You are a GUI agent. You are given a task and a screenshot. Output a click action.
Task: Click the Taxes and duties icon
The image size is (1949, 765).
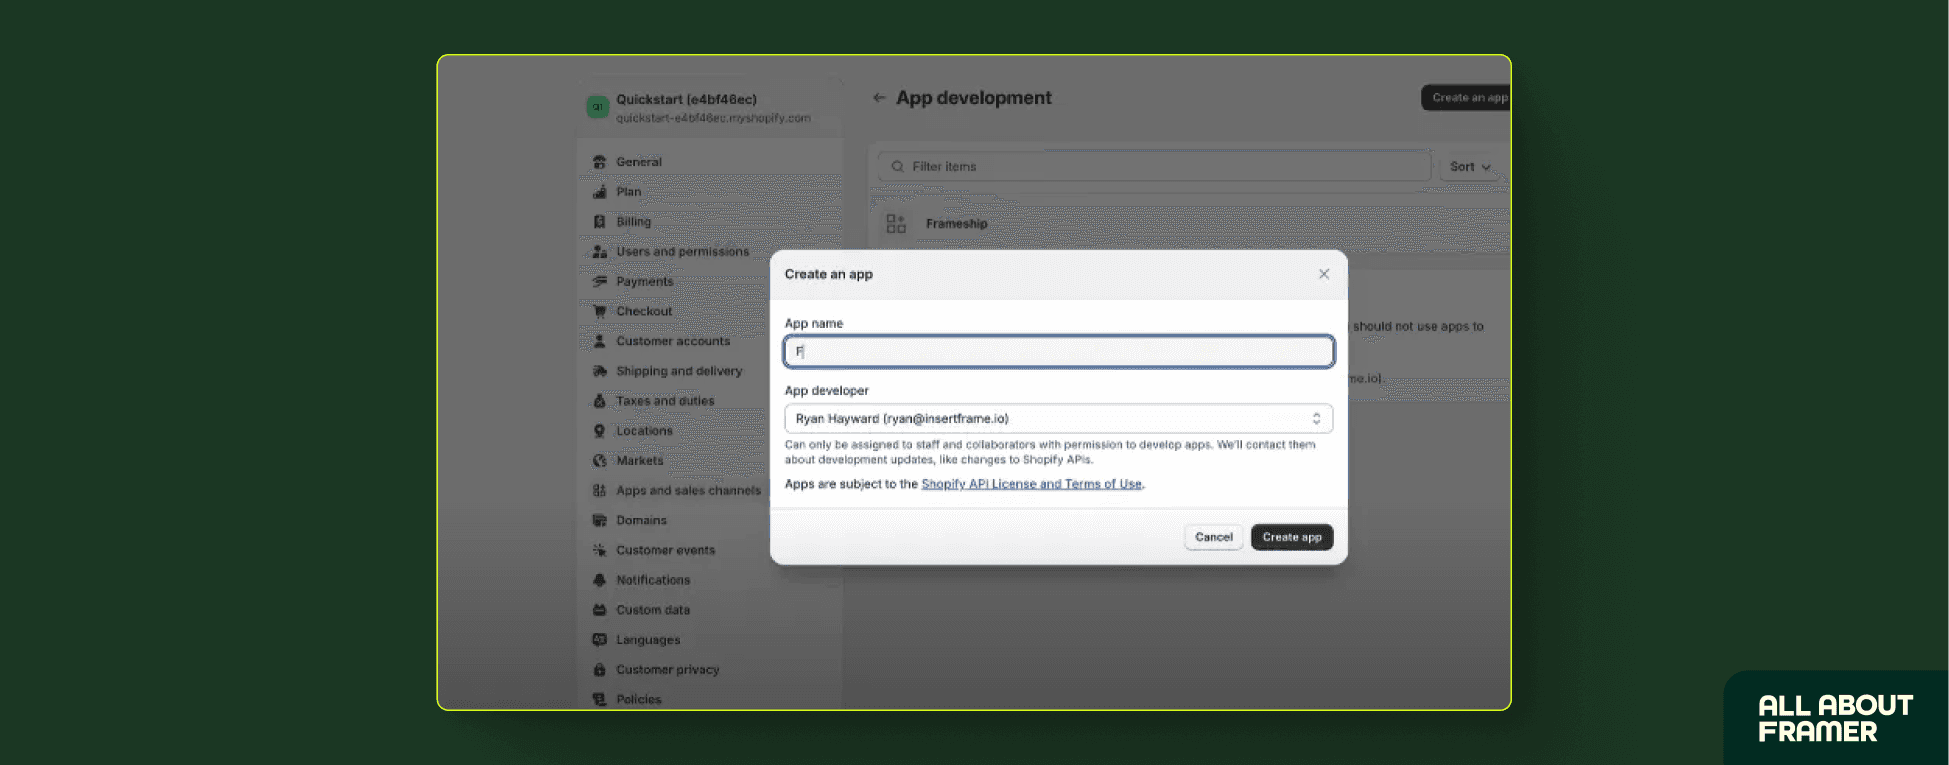tap(600, 401)
